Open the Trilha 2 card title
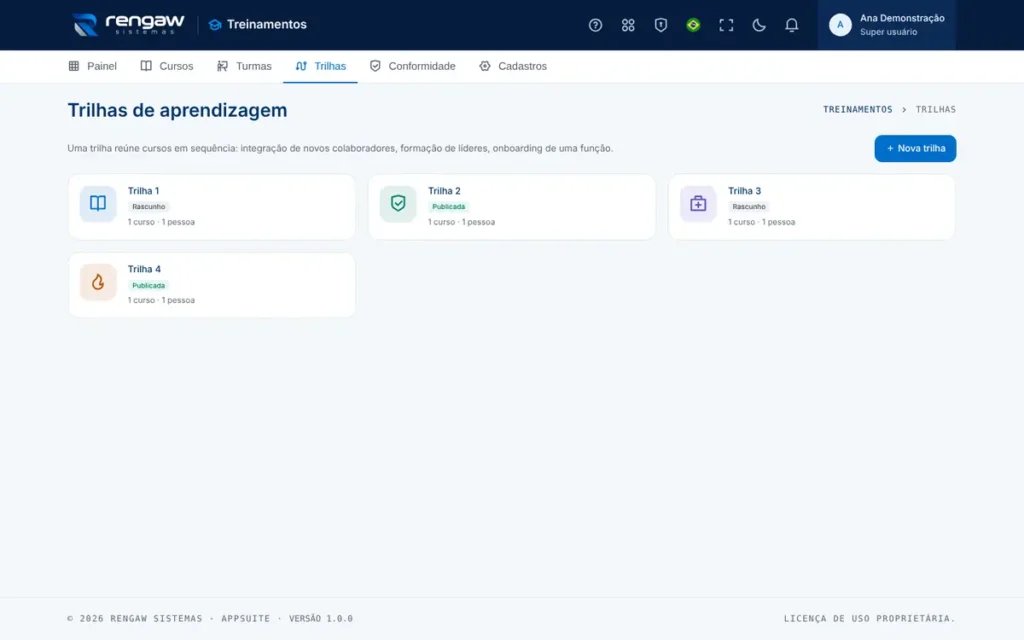1024x640 pixels. 444,191
